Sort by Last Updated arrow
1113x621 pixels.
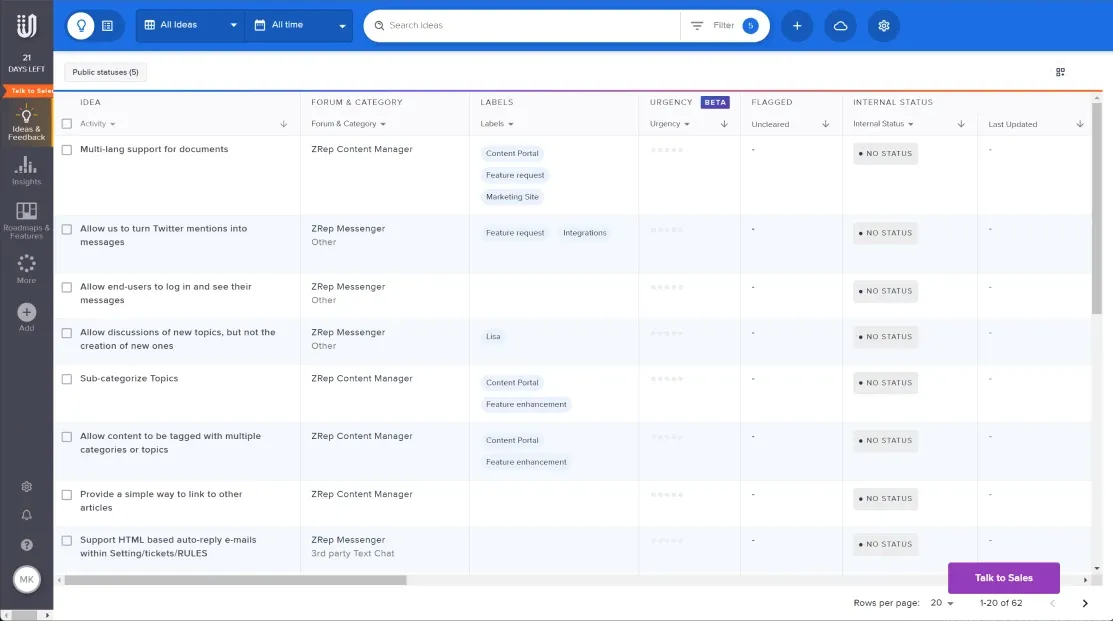(1080, 124)
